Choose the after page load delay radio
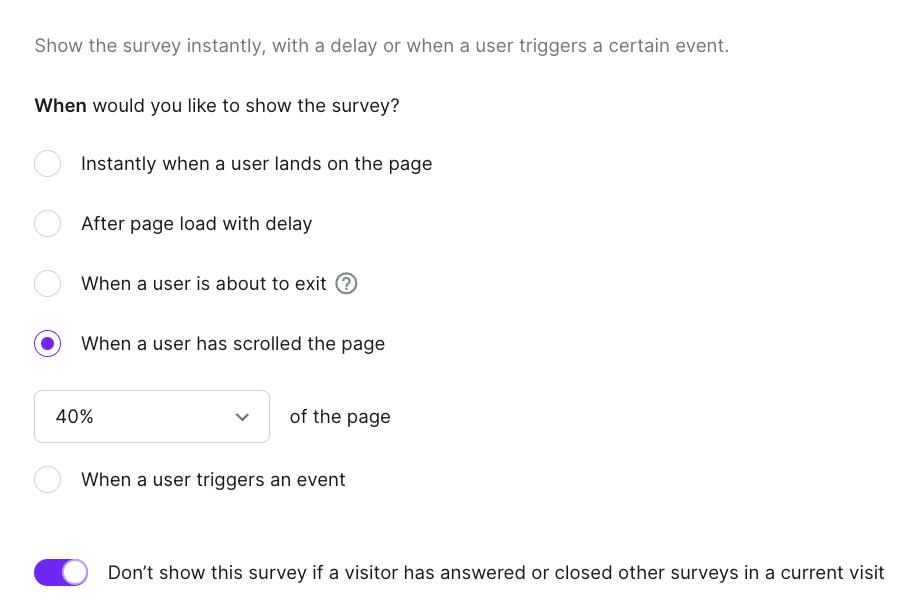The height and width of the screenshot is (604, 924). click(x=47, y=224)
